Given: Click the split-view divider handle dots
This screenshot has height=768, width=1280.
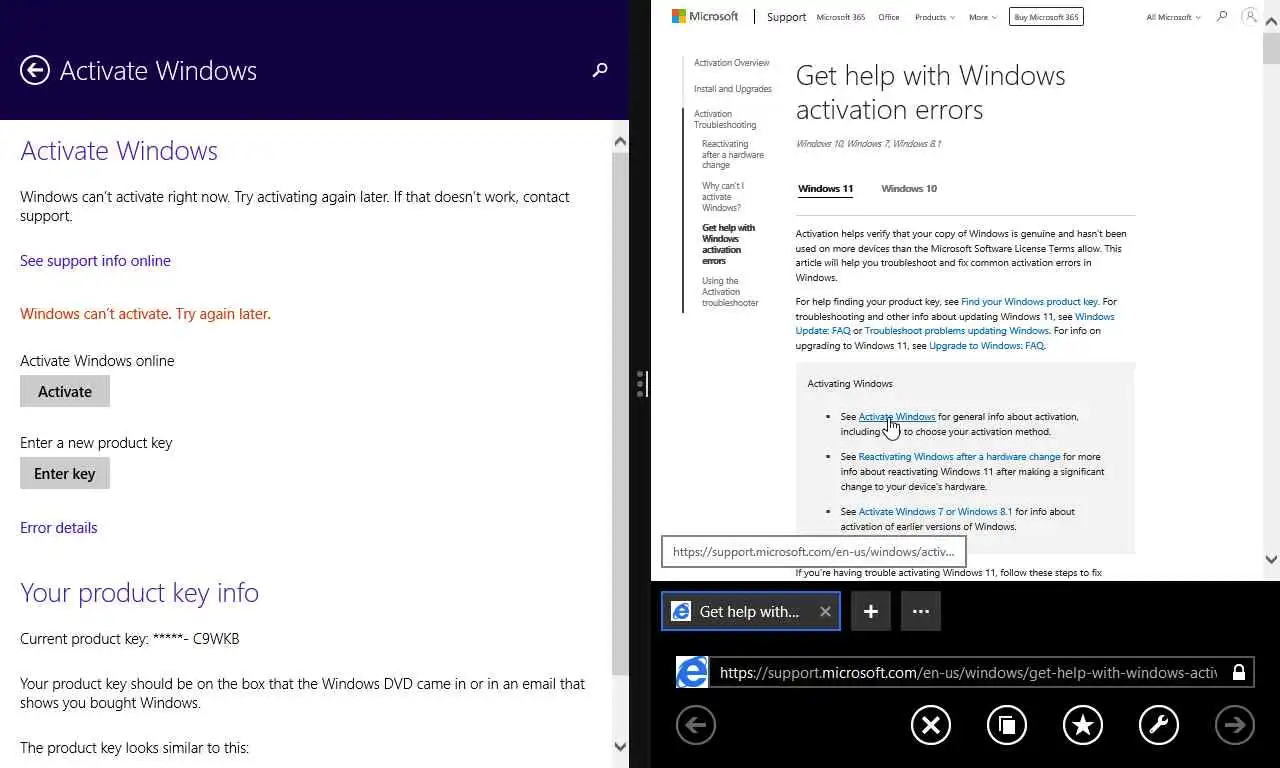Looking at the screenshot, I should 640,384.
